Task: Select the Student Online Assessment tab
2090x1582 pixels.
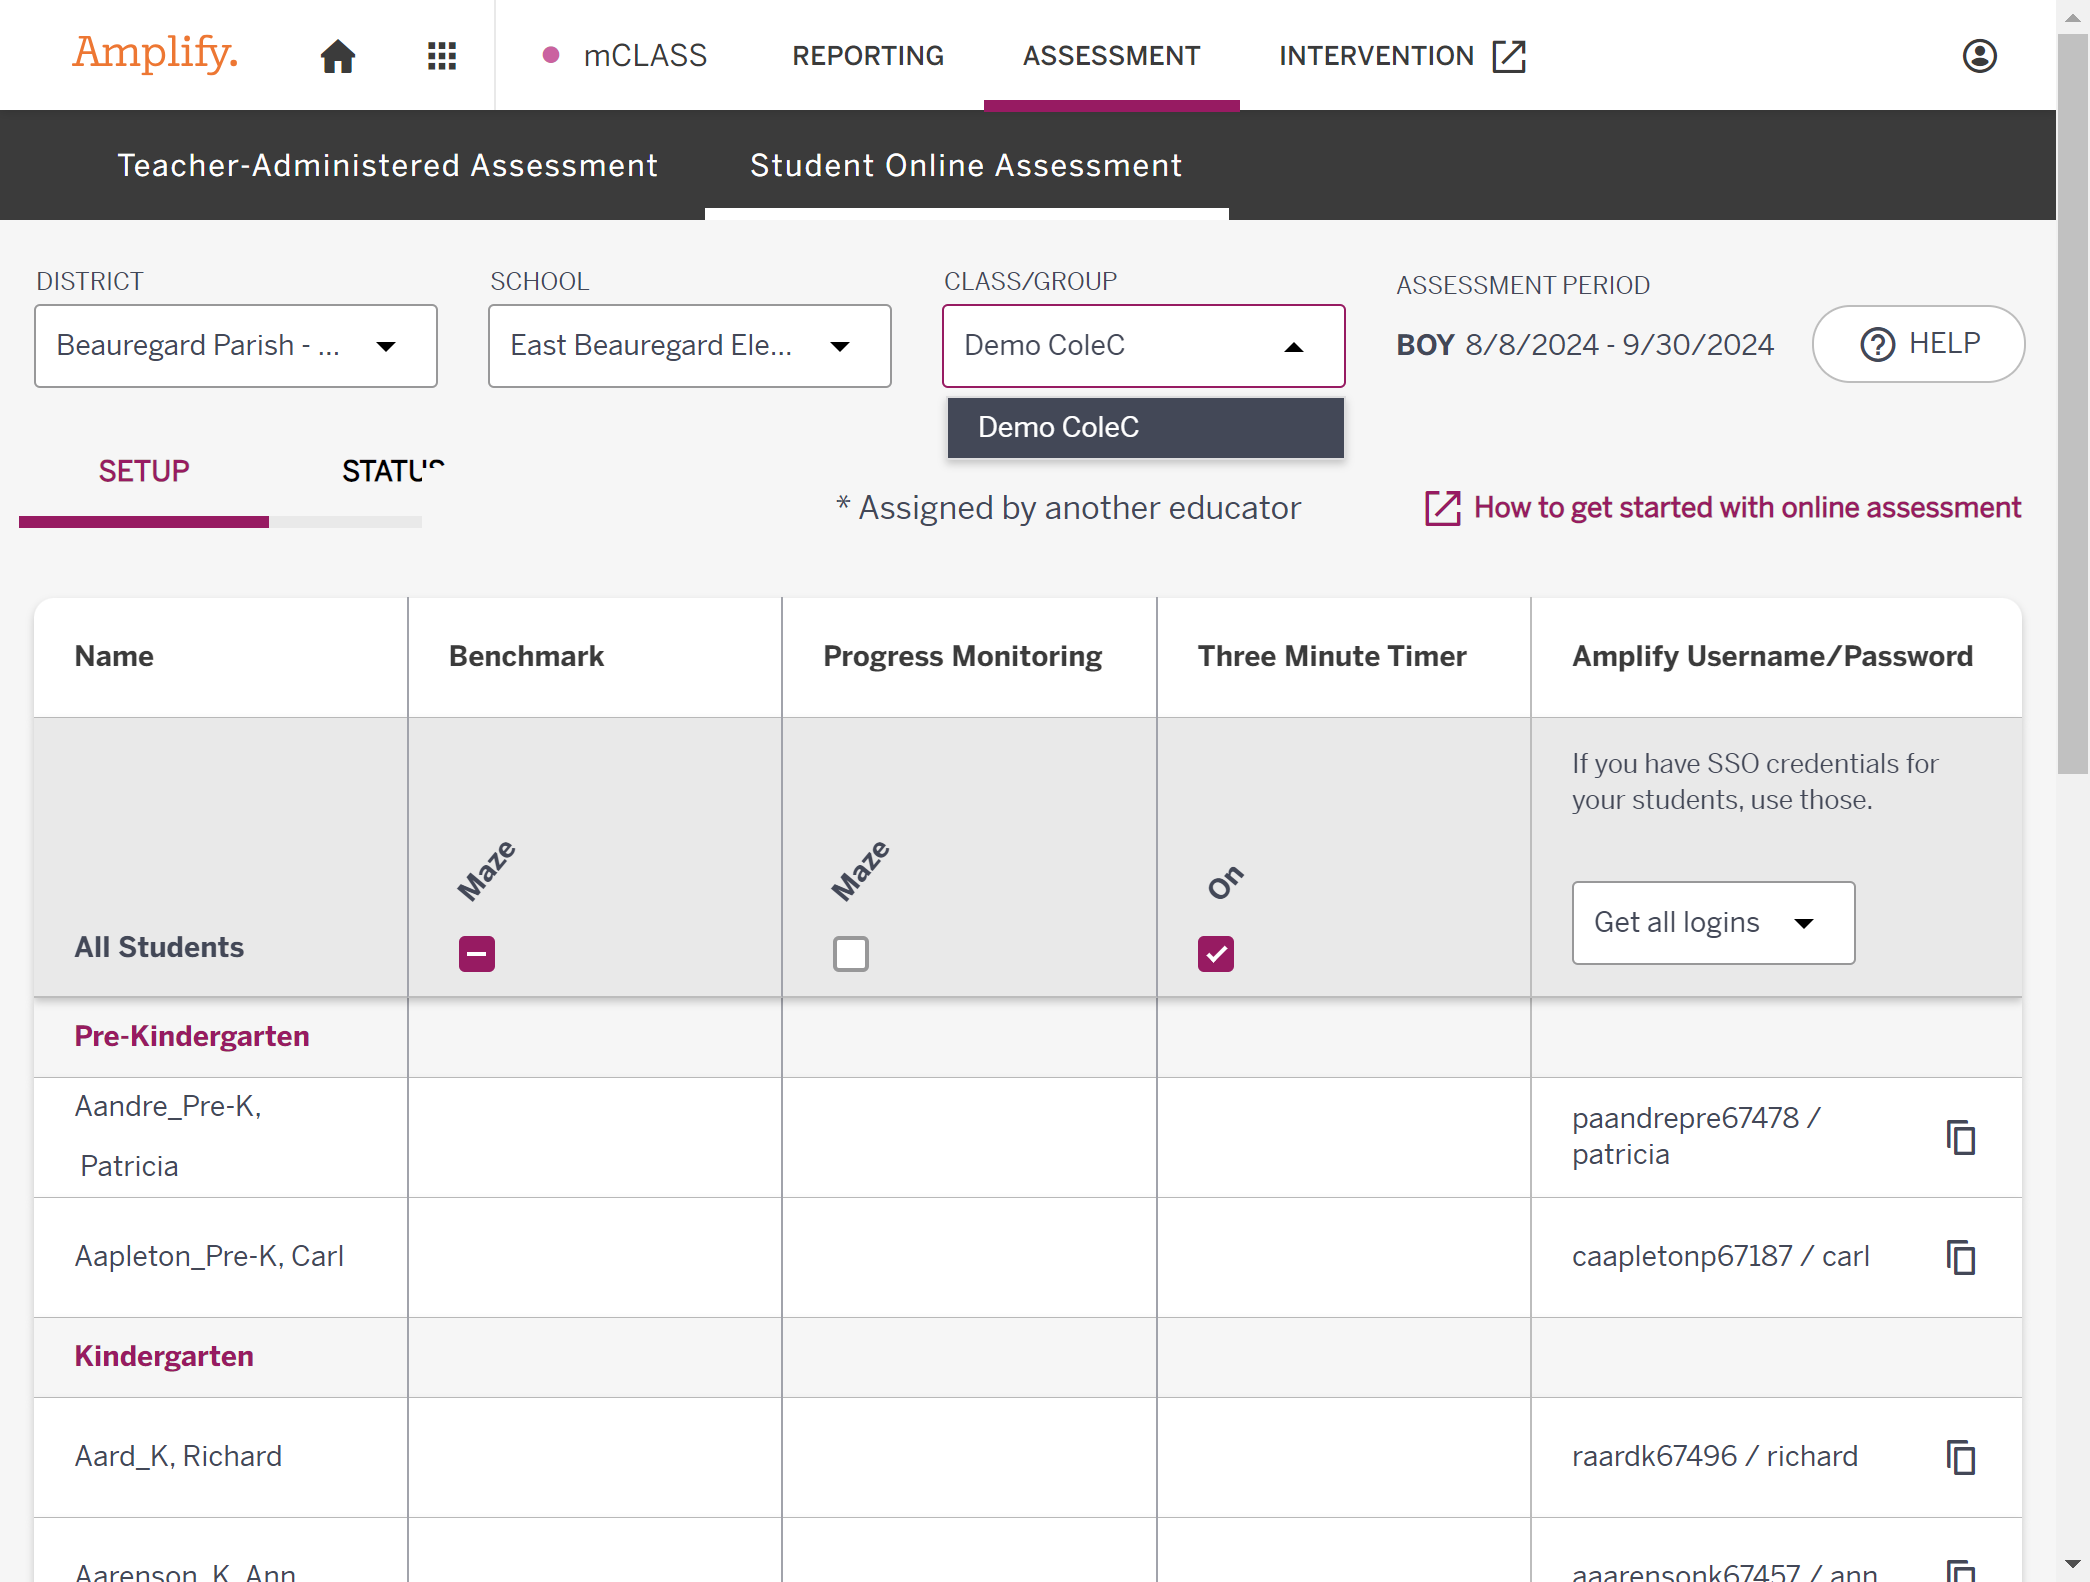Action: pyautogui.click(x=967, y=165)
